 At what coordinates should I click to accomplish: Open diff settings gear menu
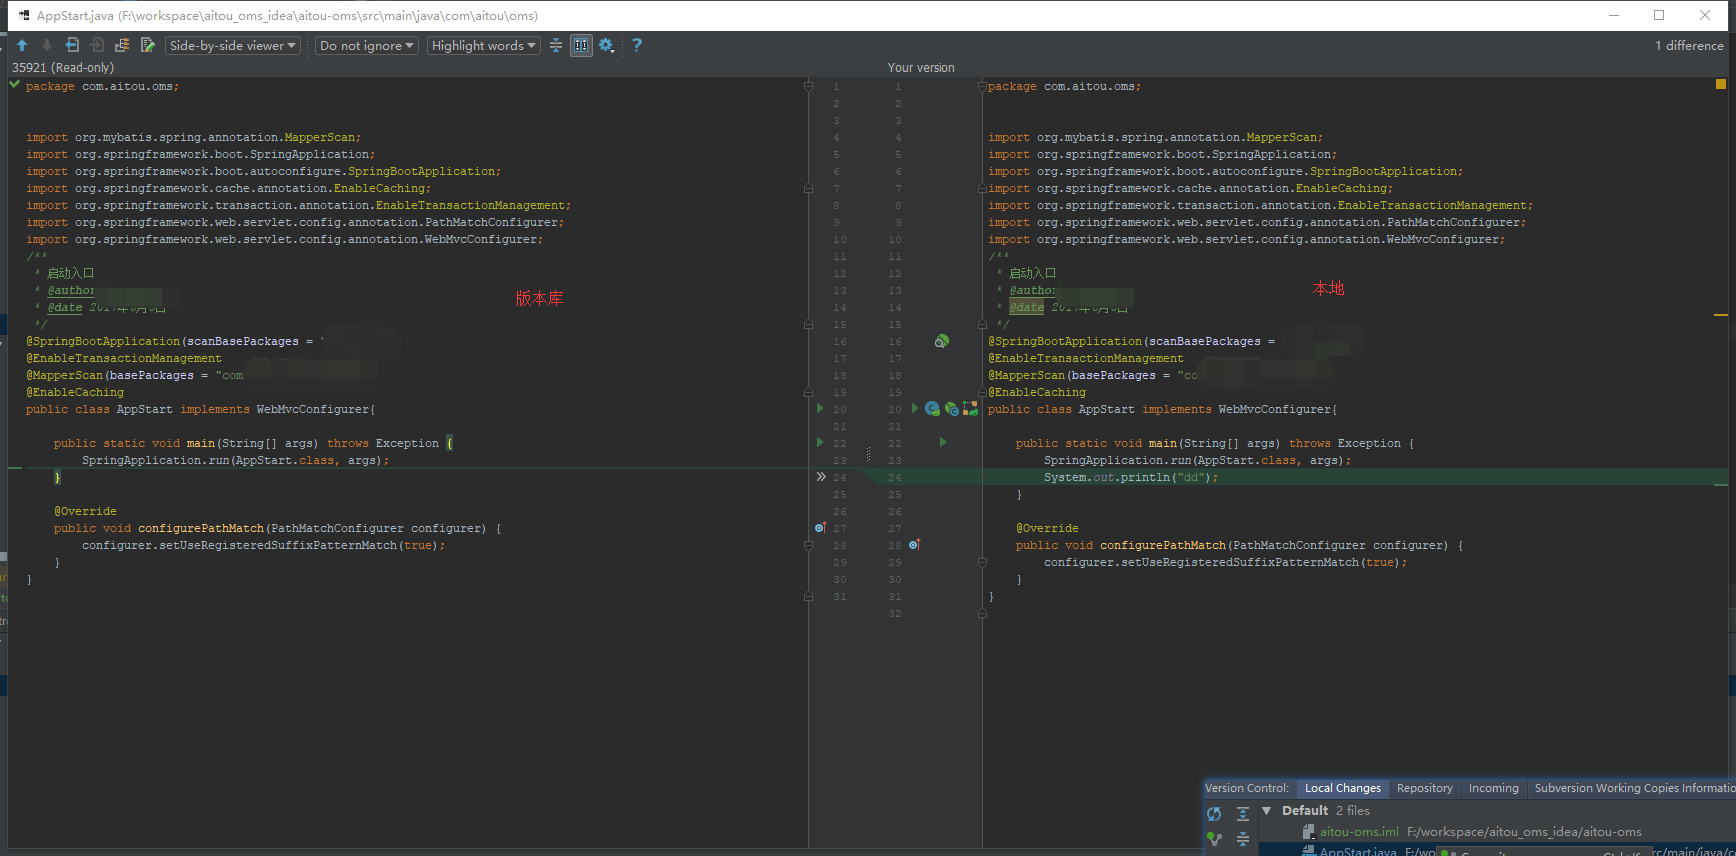(606, 45)
